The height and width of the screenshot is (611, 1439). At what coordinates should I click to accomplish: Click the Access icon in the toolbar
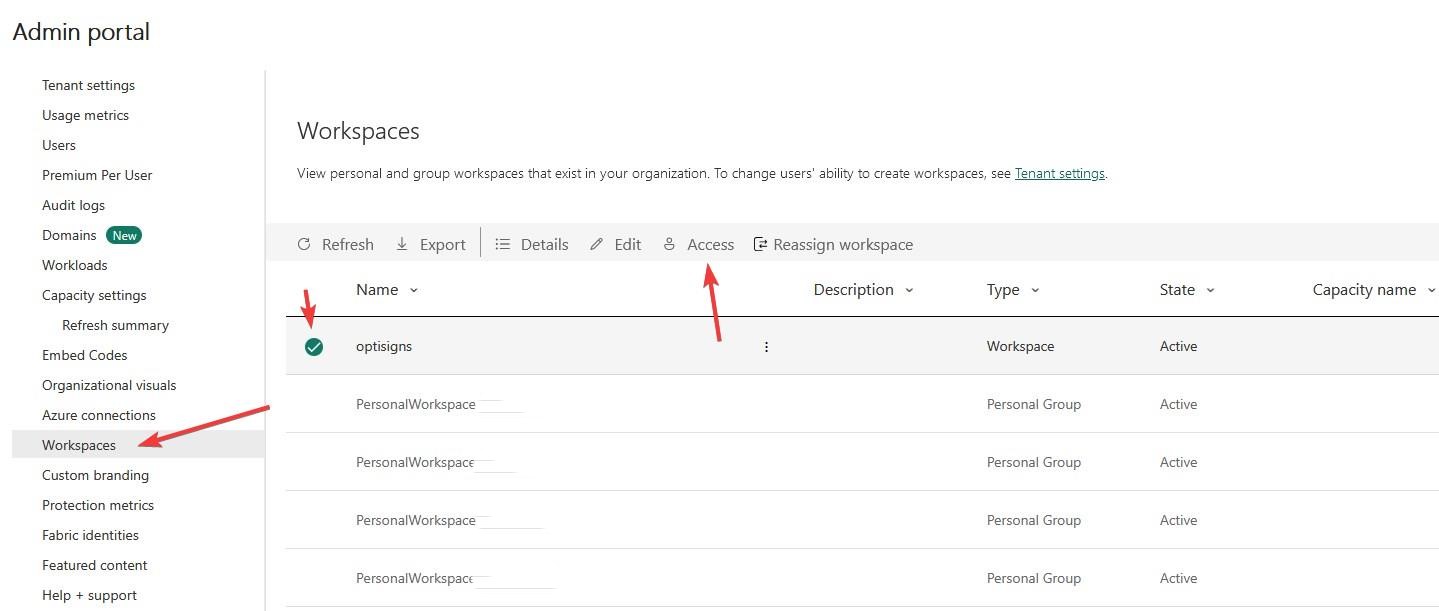click(x=669, y=244)
